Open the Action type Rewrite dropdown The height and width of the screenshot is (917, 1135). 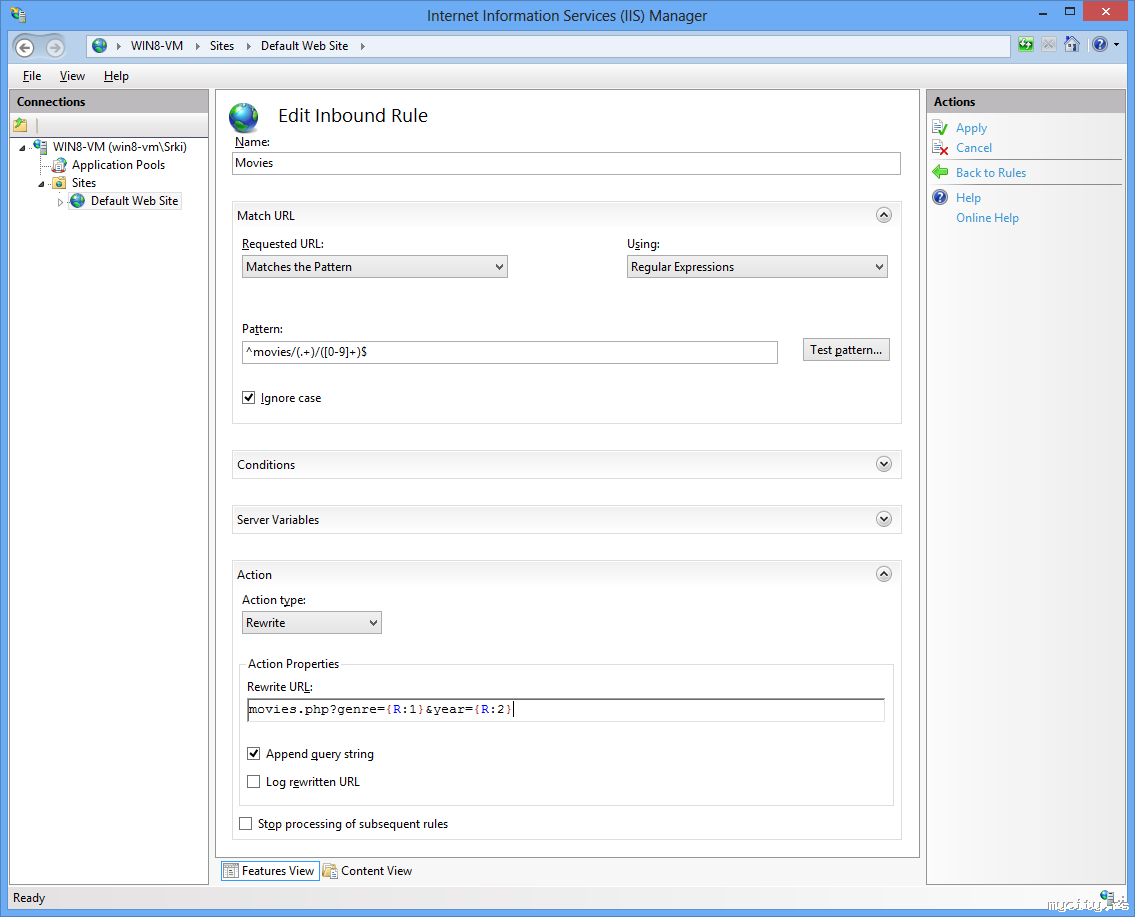click(x=311, y=622)
